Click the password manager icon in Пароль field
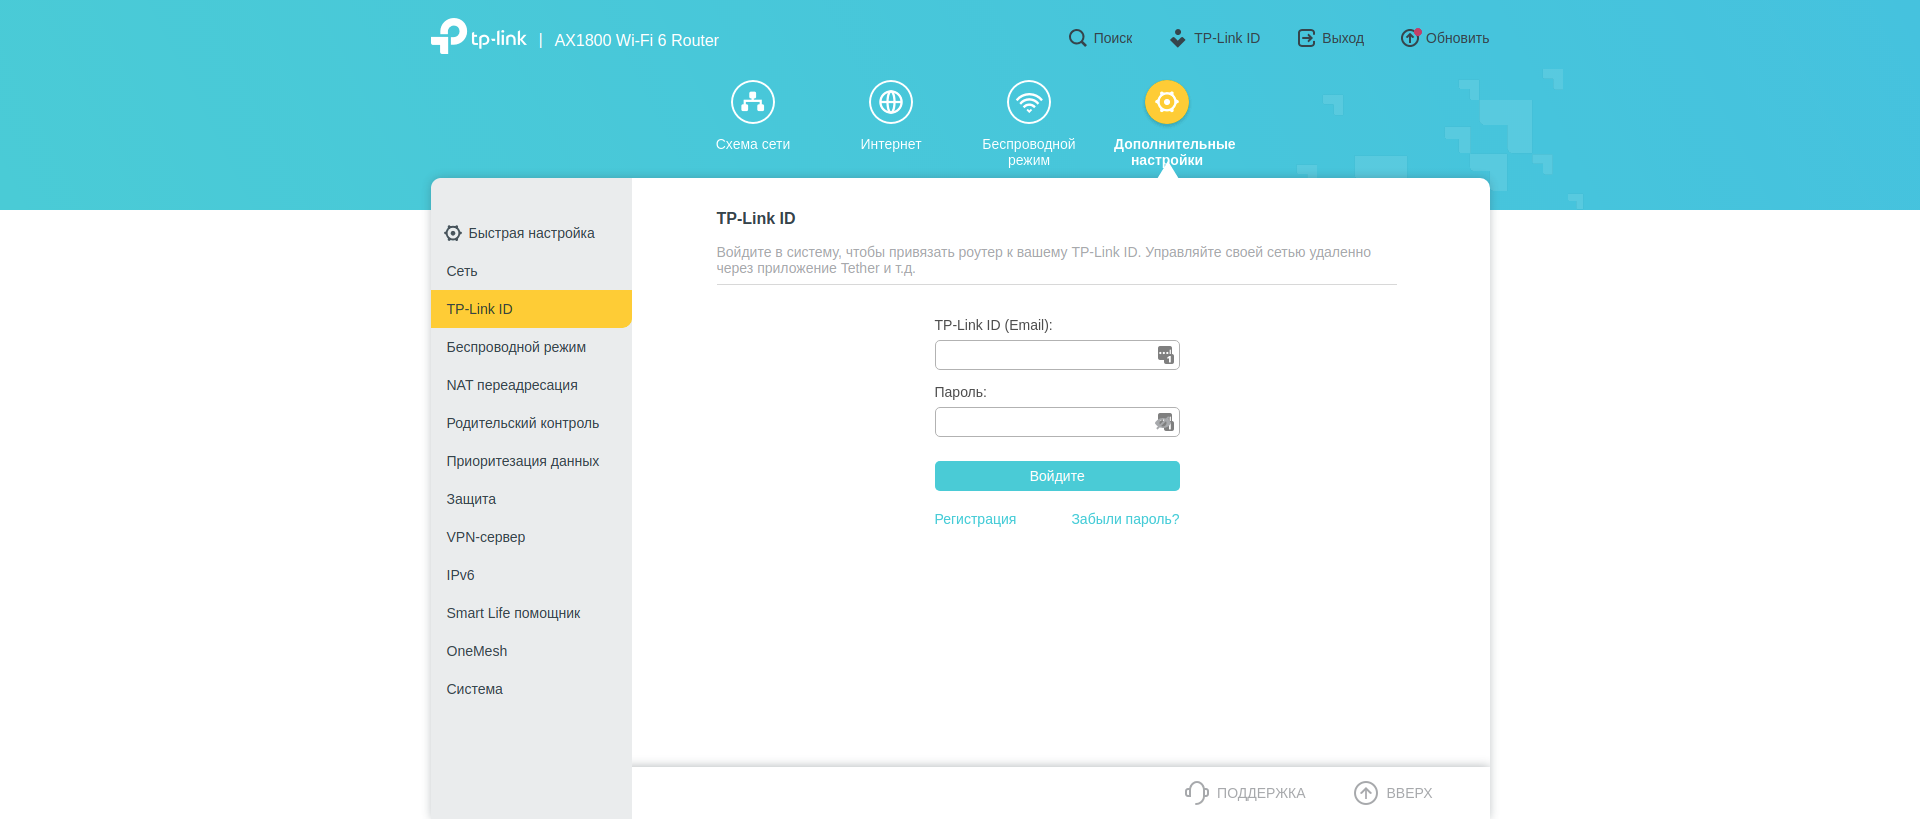Viewport: 1920px width, 819px height. [x=1165, y=422]
